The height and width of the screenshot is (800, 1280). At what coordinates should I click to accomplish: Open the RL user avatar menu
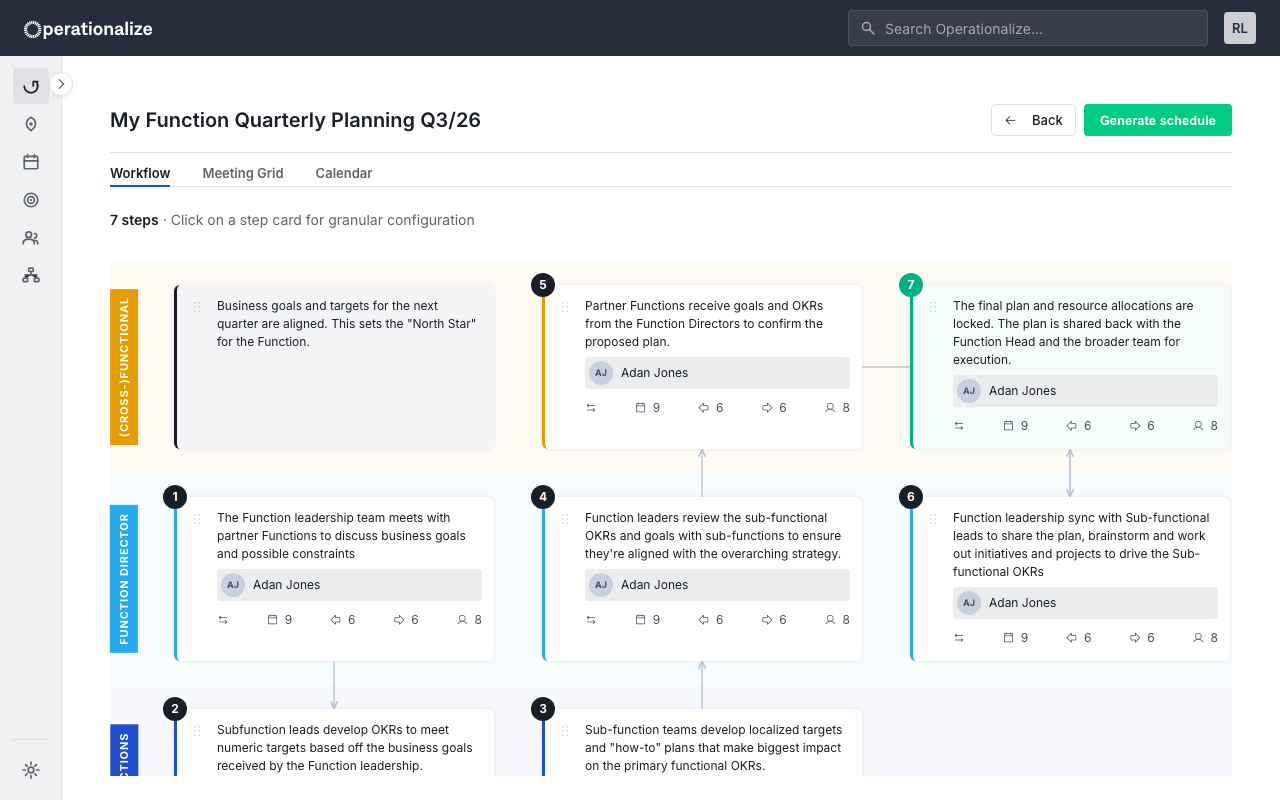click(x=1240, y=28)
